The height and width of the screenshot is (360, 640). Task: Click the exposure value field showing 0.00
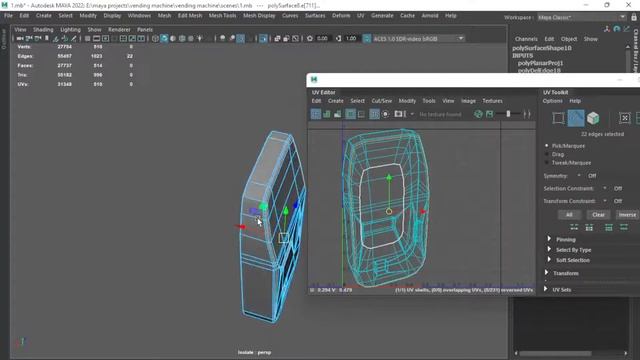pyautogui.click(x=322, y=39)
